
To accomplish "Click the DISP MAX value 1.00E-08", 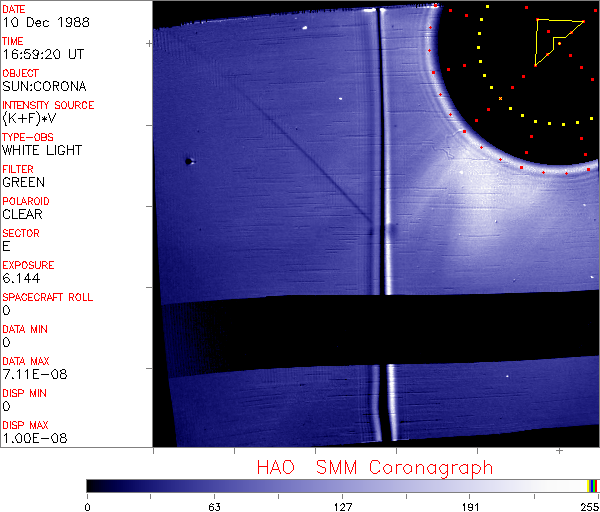I will coord(31,438).
